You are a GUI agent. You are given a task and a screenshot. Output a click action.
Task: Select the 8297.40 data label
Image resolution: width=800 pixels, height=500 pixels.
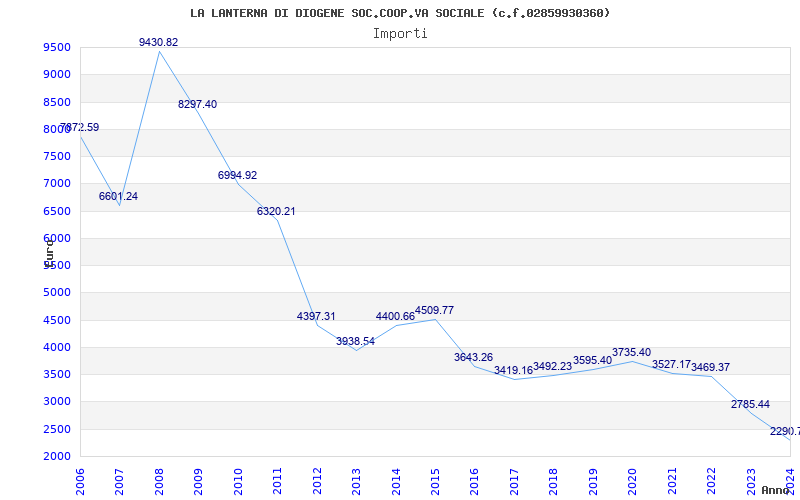point(197,104)
